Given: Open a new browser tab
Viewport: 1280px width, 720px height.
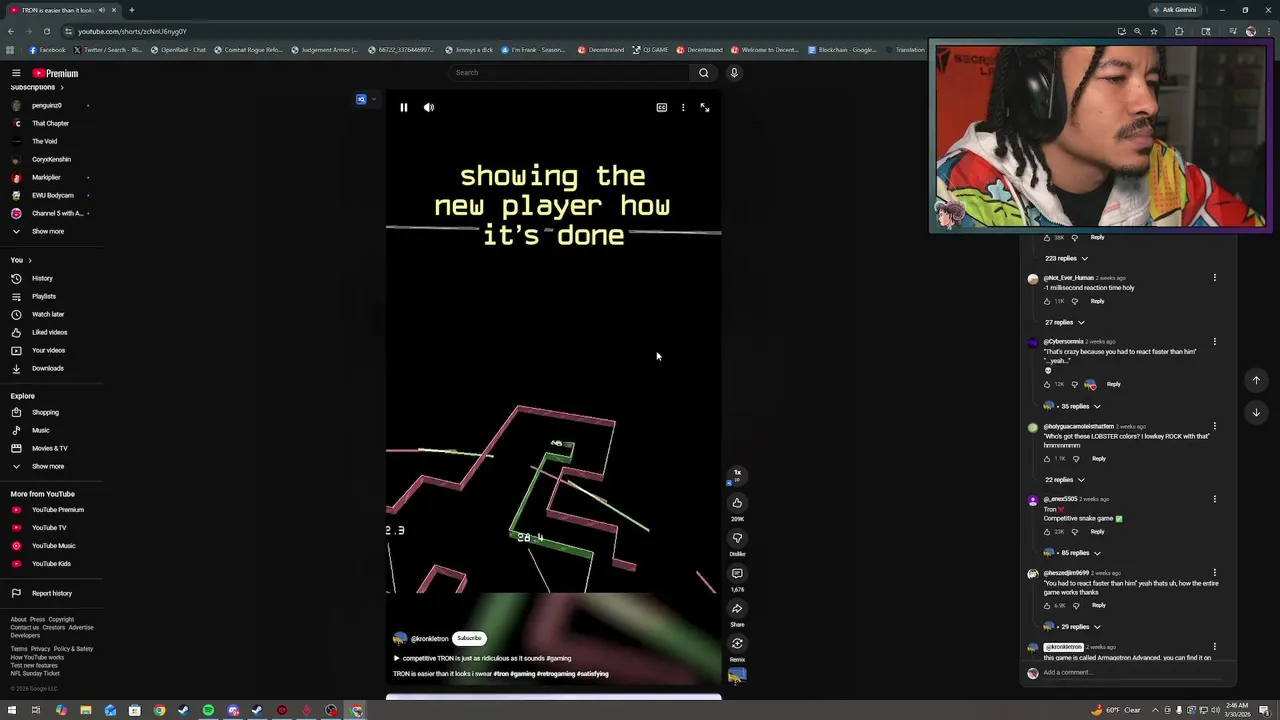Looking at the screenshot, I should (131, 10).
